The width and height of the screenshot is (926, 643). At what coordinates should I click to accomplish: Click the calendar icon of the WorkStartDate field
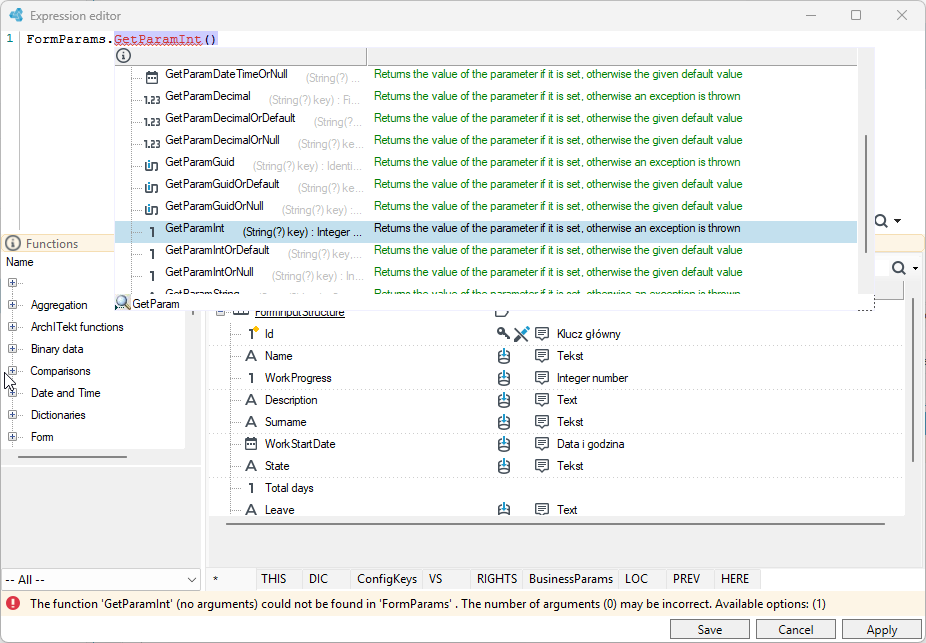[x=251, y=444]
